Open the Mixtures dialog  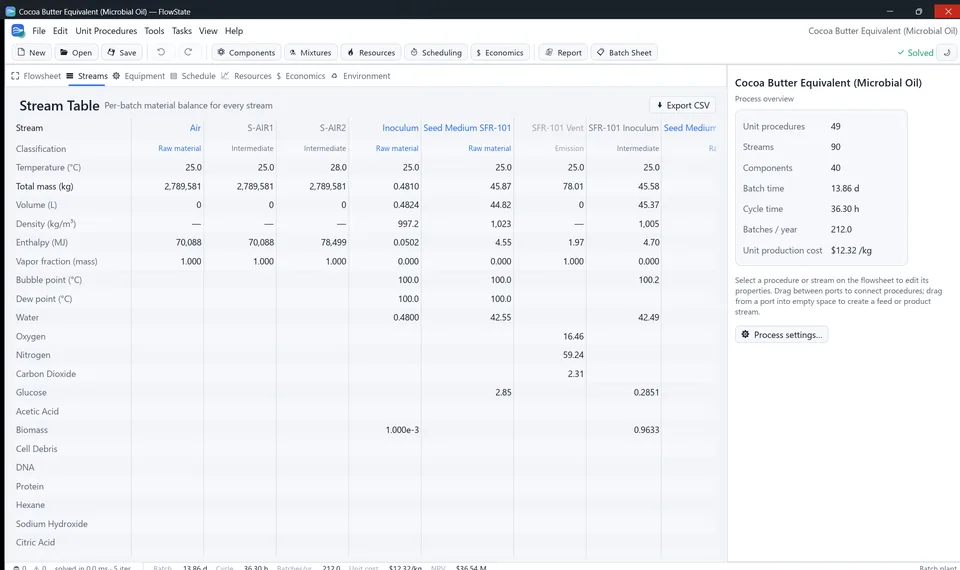coord(310,53)
